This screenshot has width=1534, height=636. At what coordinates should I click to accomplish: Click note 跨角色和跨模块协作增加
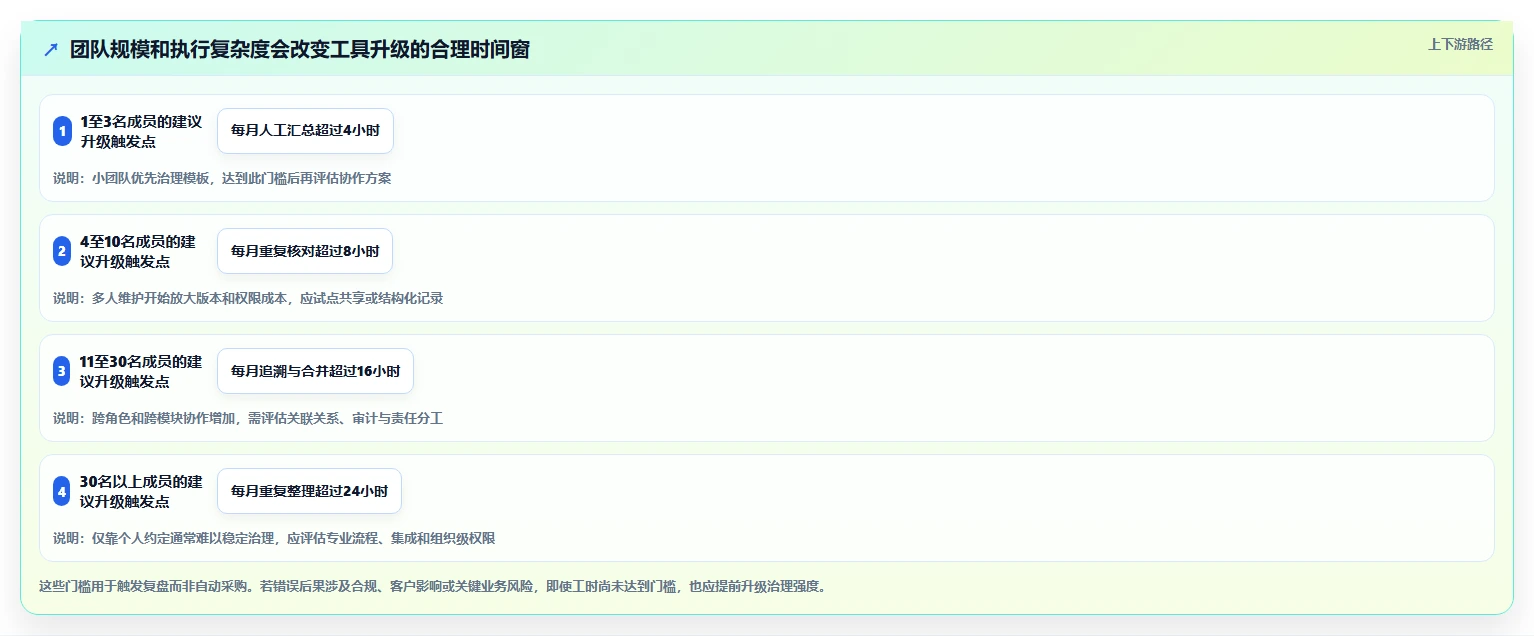tap(164, 418)
